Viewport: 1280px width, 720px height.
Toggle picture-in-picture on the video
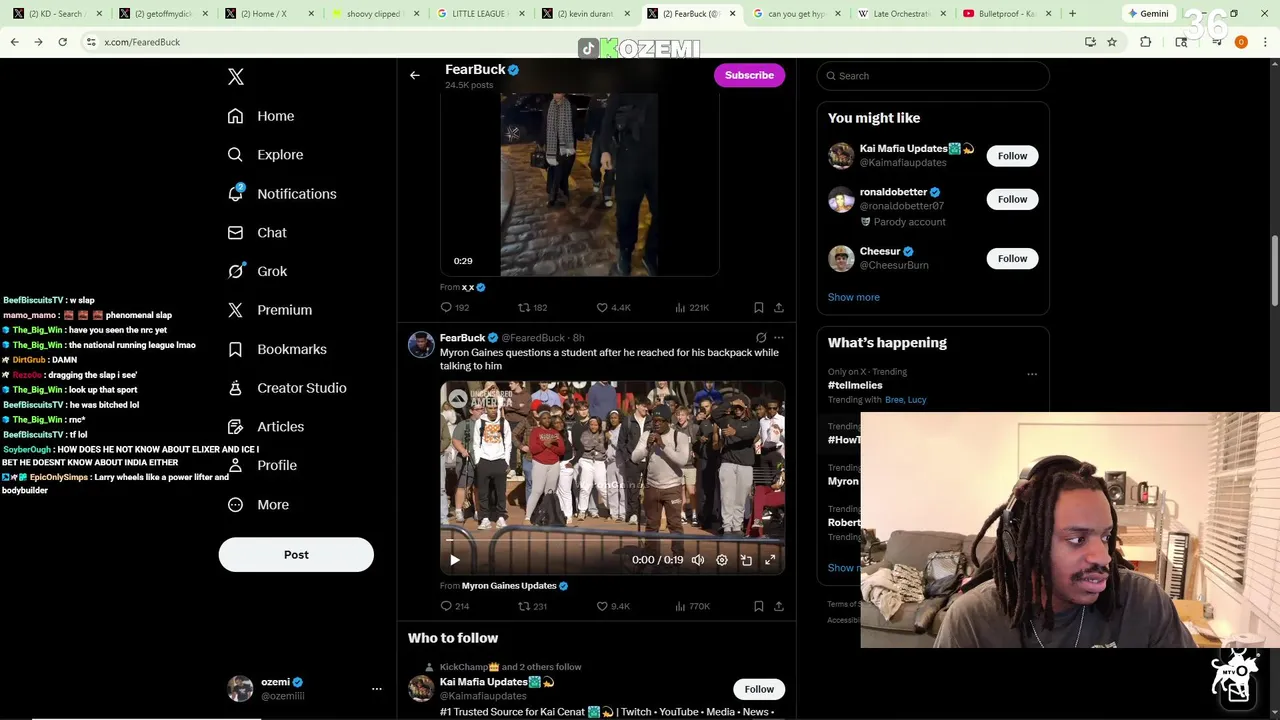(746, 560)
